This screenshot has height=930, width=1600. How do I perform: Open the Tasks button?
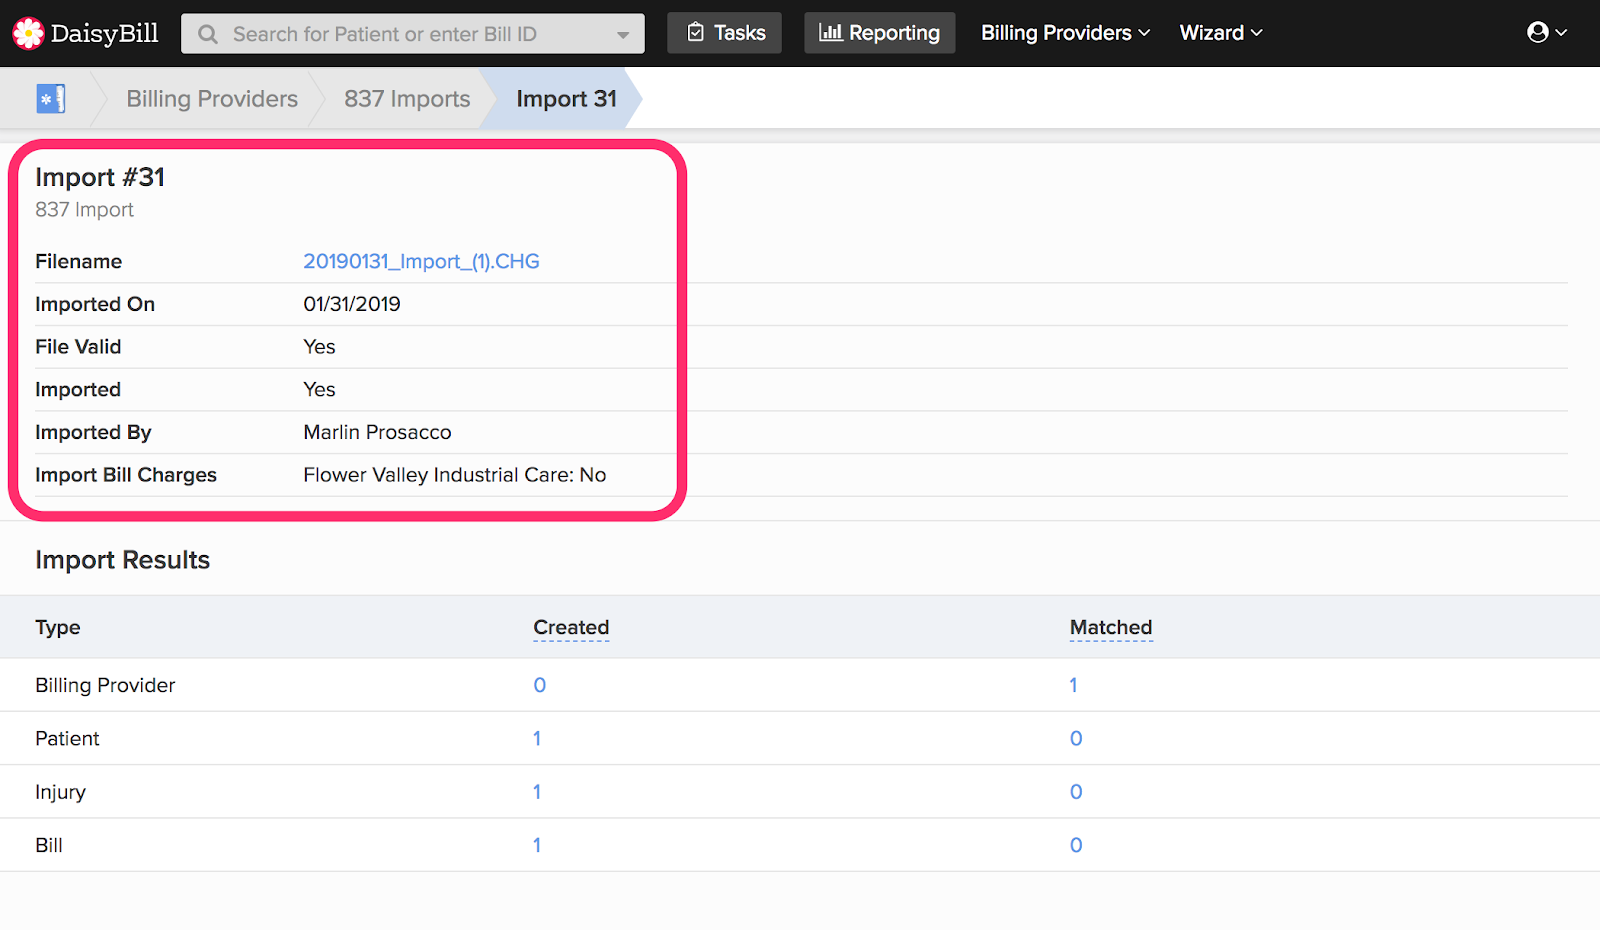(725, 33)
